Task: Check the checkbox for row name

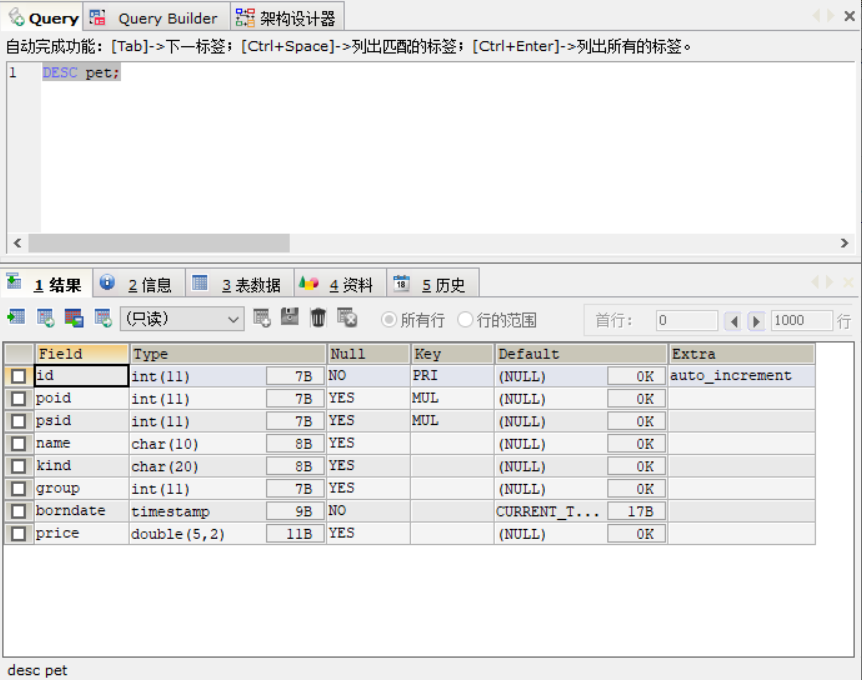Action: click(x=18, y=444)
